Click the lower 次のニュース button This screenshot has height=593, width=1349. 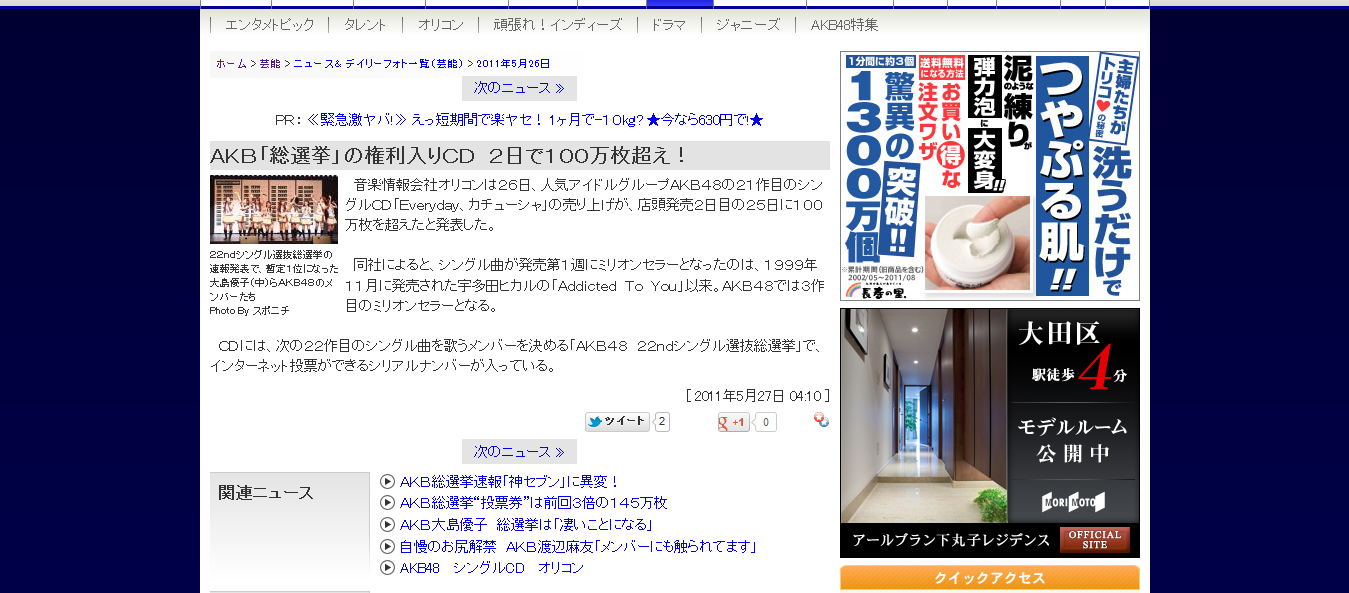519,451
